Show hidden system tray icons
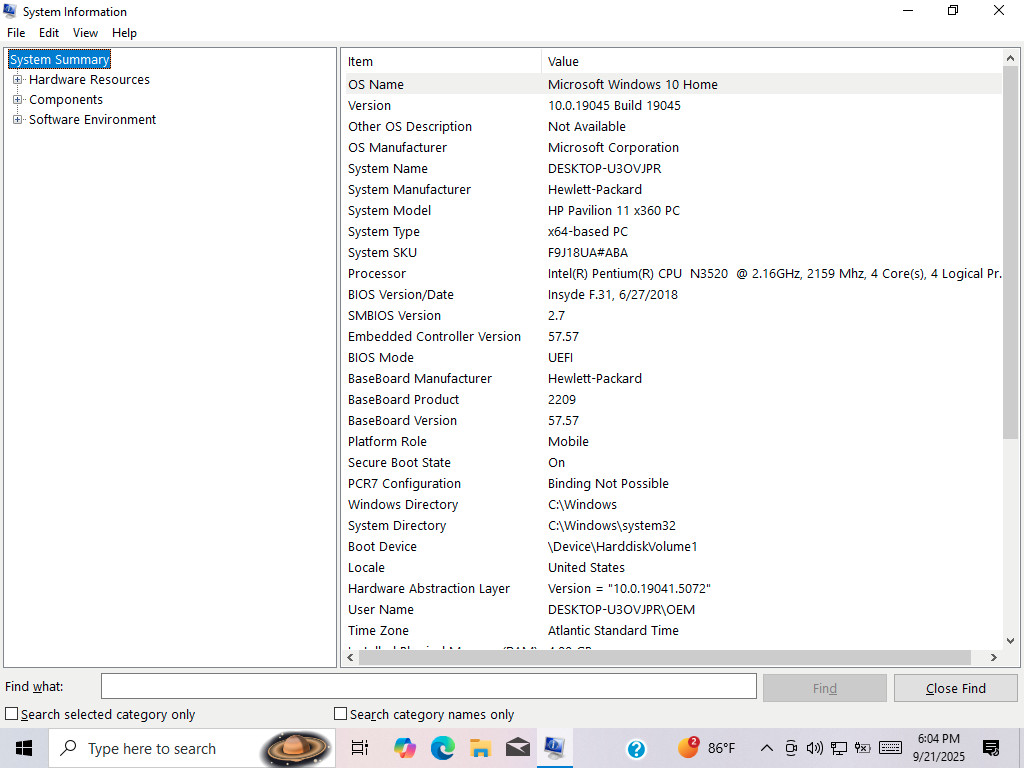 coord(767,748)
